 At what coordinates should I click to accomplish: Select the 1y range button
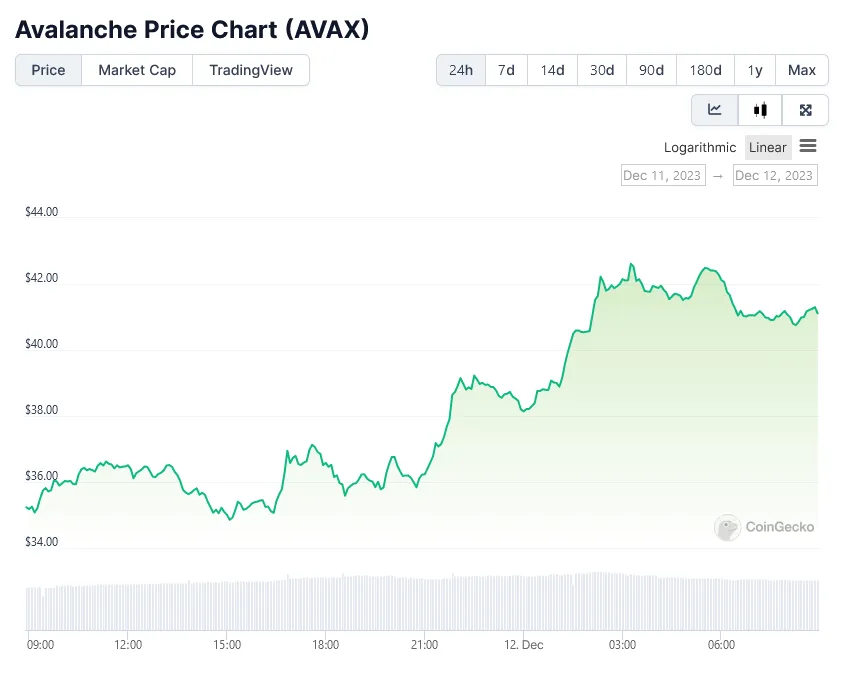pyautogui.click(x=755, y=70)
